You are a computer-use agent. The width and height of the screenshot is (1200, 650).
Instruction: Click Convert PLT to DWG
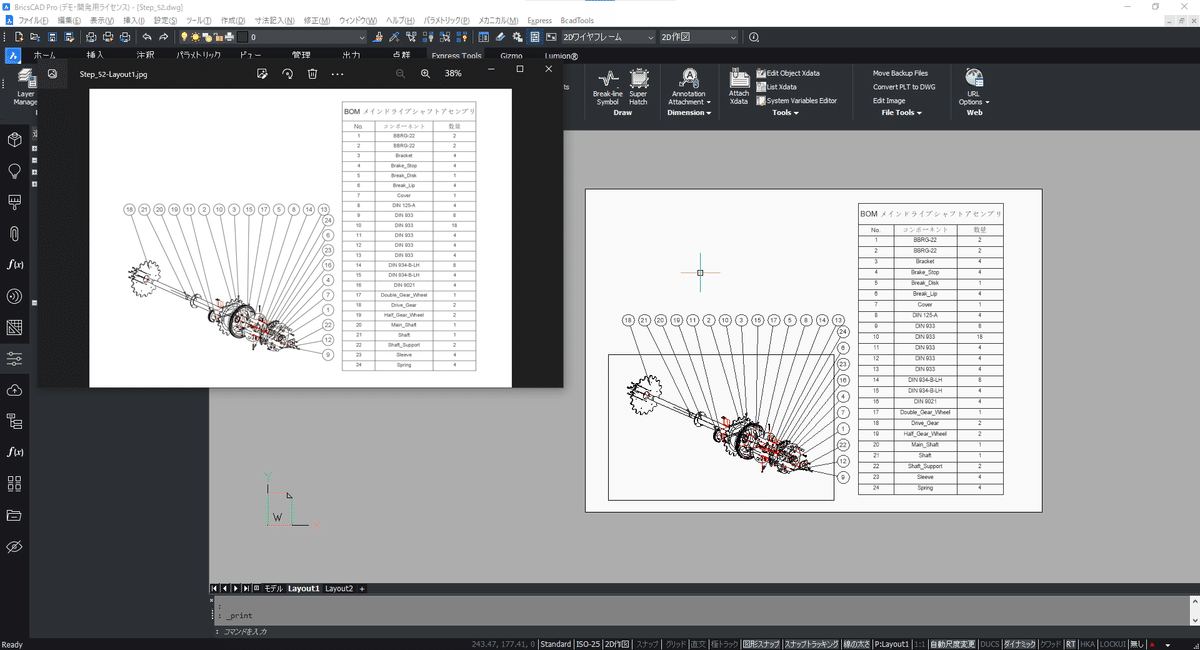(x=904, y=87)
